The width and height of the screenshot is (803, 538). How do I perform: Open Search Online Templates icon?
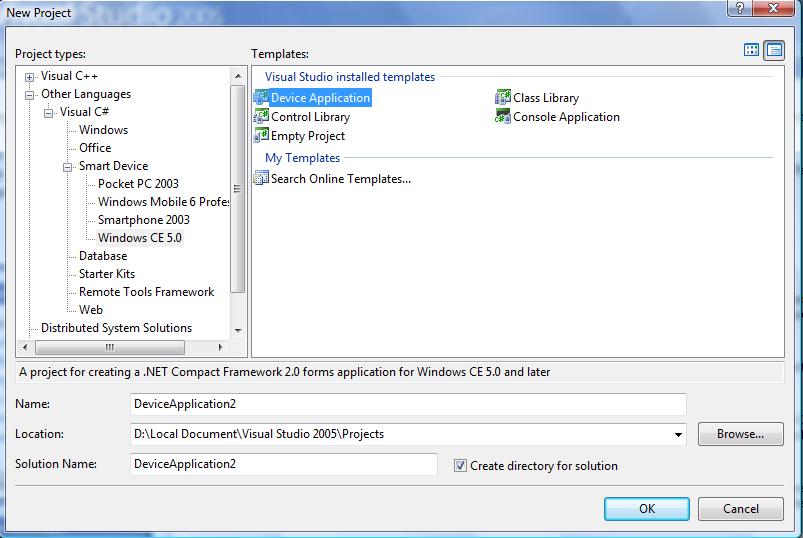pyautogui.click(x=261, y=178)
